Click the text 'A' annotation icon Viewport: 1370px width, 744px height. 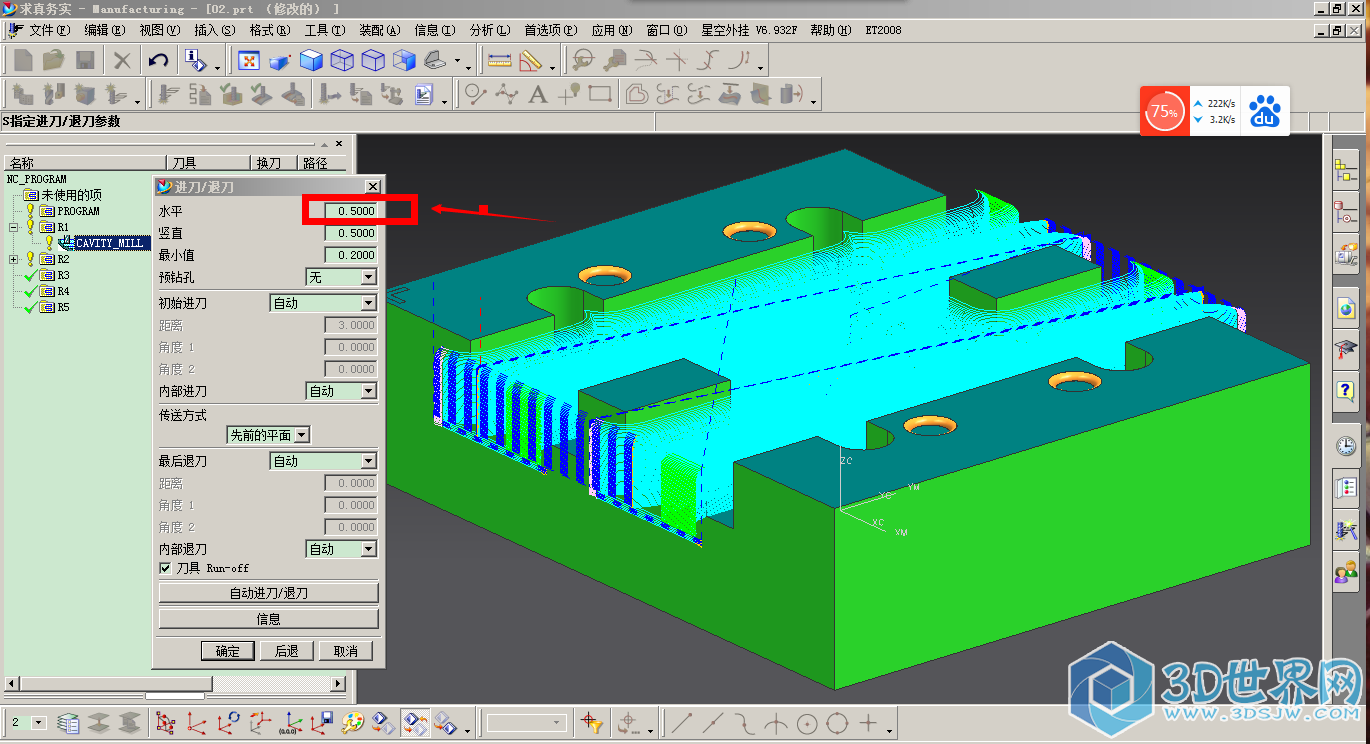538,95
